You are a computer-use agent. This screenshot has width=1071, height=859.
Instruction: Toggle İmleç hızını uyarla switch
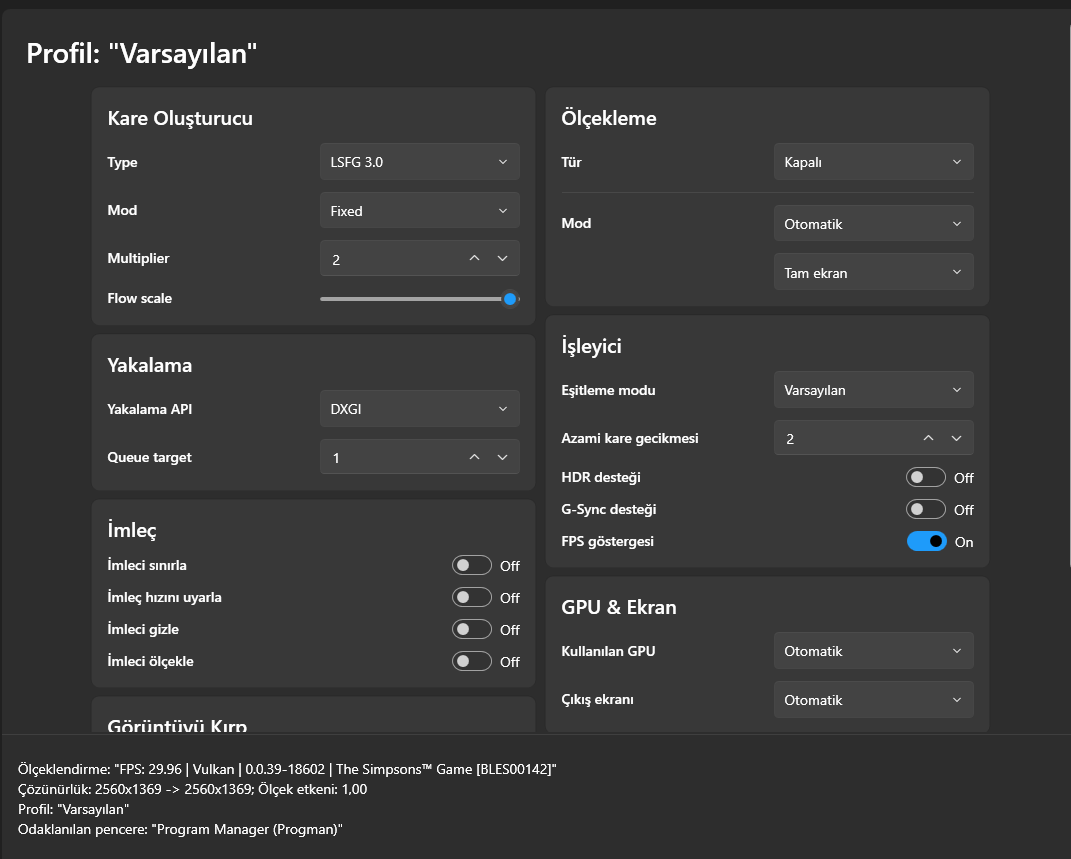click(x=472, y=598)
